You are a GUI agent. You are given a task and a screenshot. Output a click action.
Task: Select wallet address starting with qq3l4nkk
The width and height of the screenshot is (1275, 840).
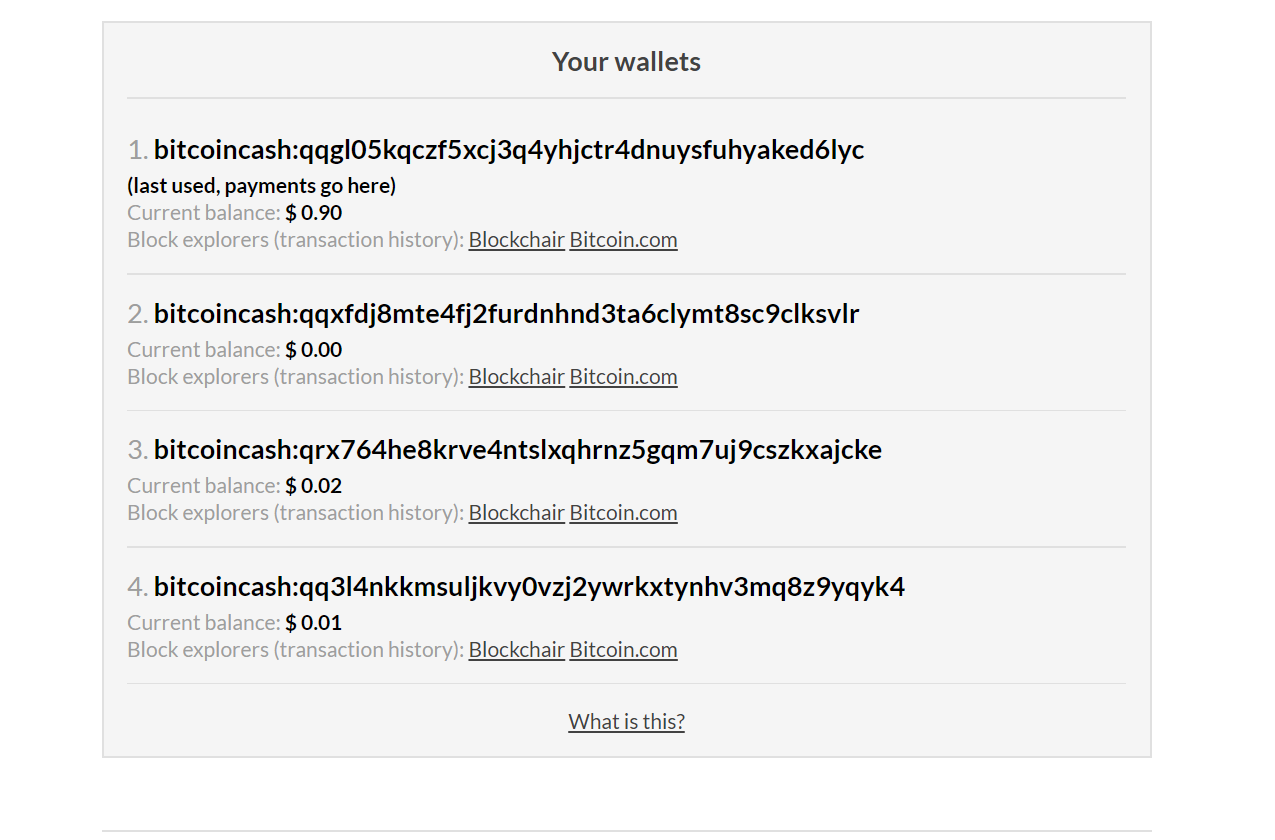[529, 587]
